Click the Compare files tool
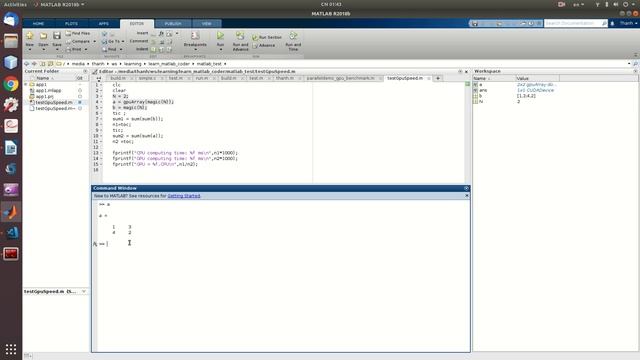This screenshot has height=360, width=640. pos(78,41)
